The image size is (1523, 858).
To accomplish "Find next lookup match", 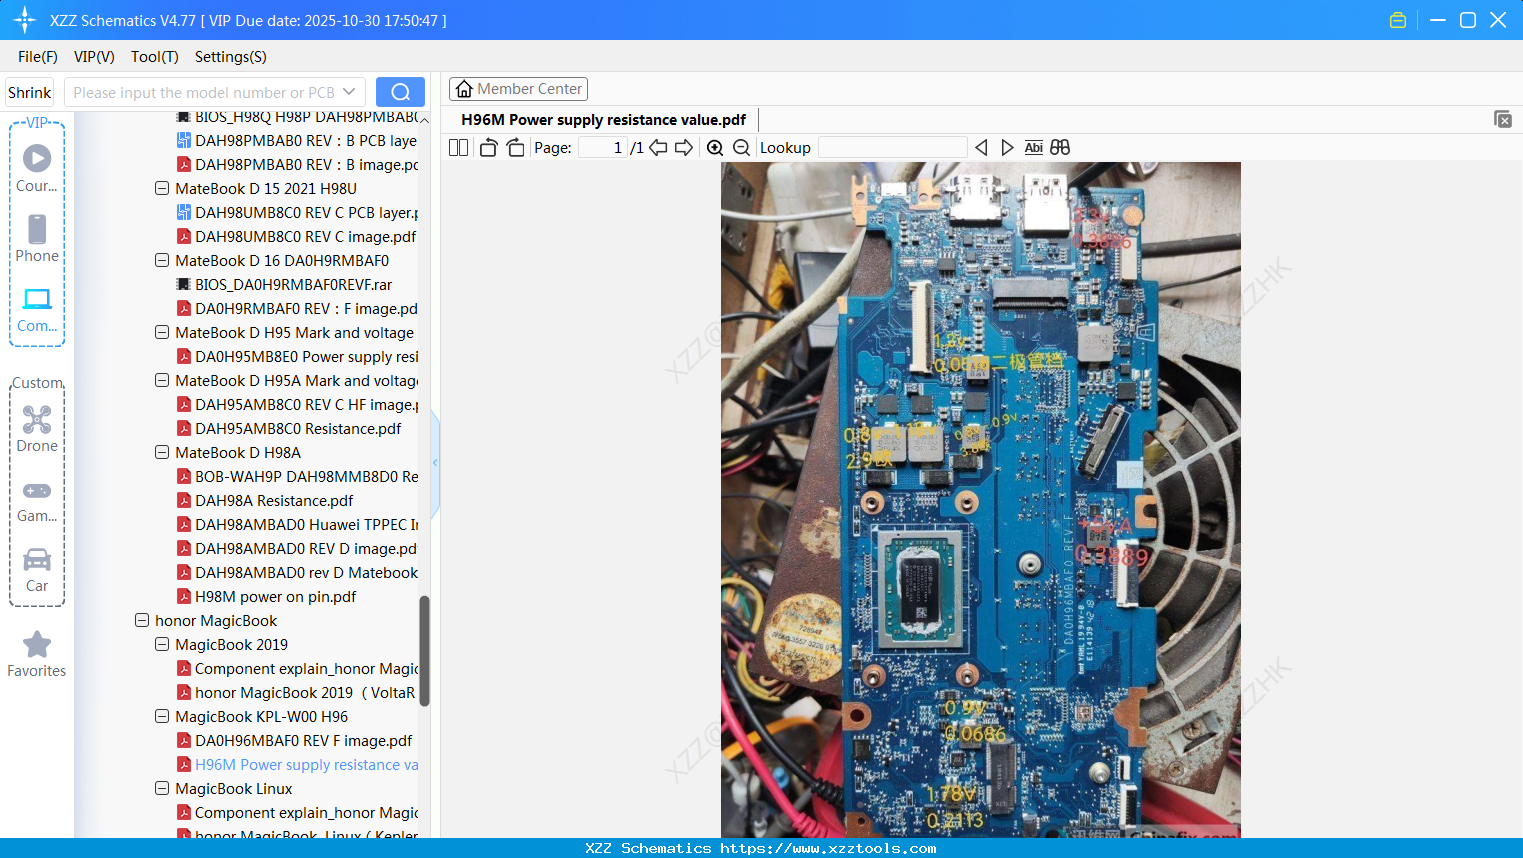I will tap(1007, 147).
